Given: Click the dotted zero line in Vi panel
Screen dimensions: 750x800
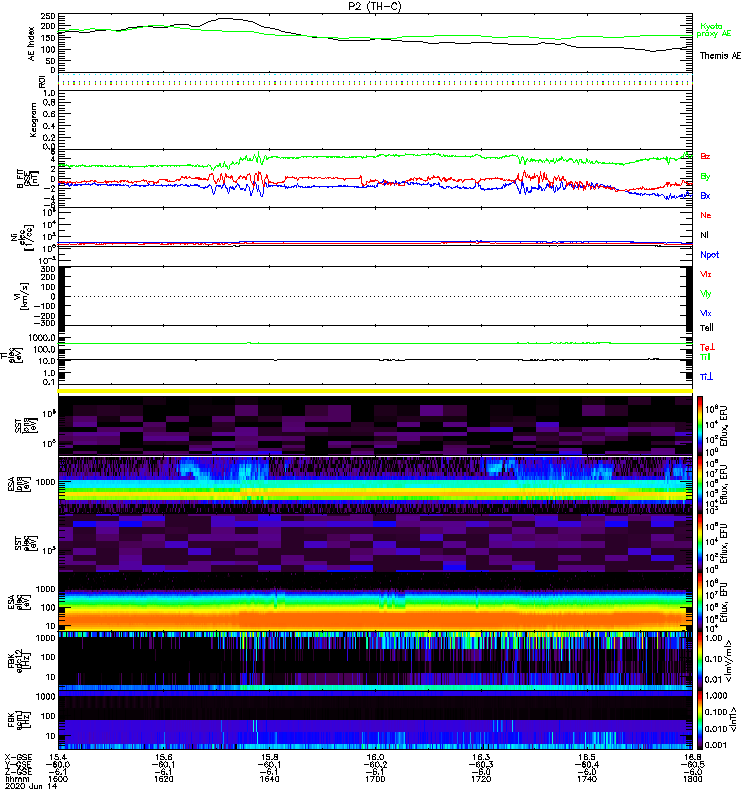Looking at the screenshot, I should point(376,296).
